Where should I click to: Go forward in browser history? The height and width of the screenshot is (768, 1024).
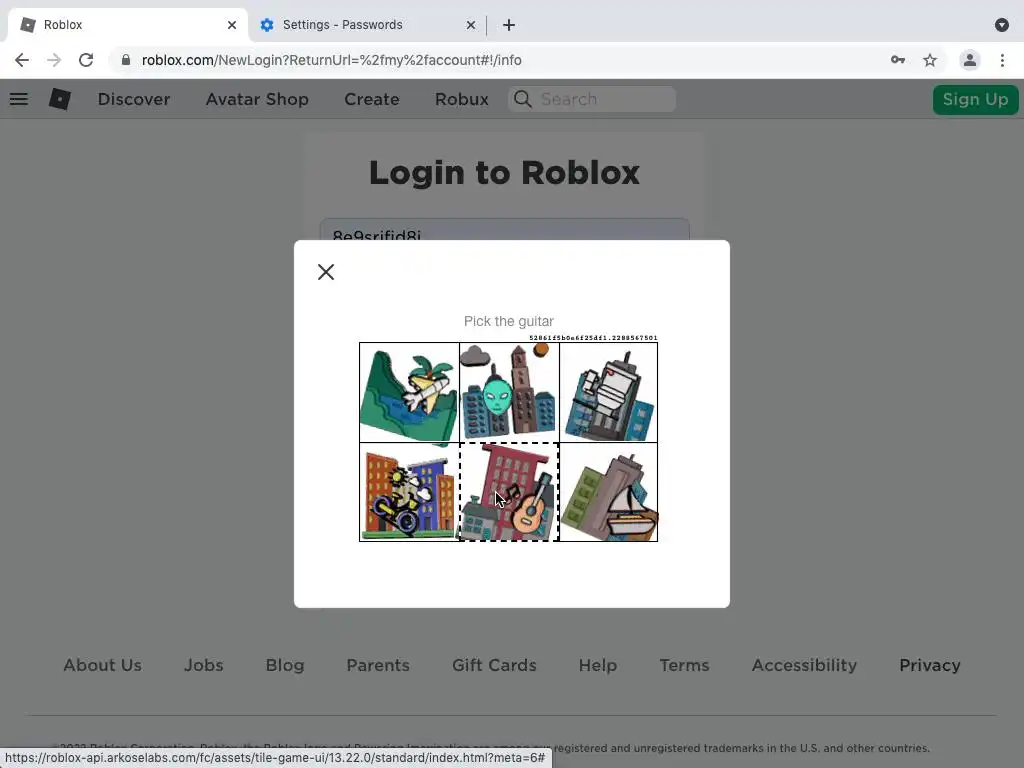pyautogui.click(x=54, y=60)
